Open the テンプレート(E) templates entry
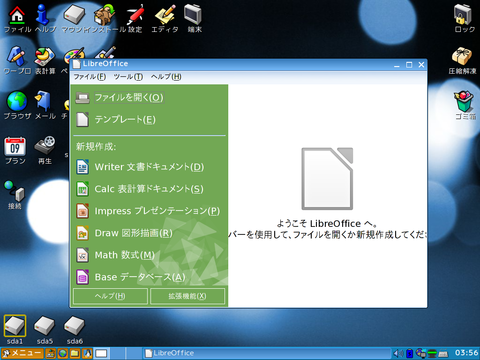 pos(116,120)
